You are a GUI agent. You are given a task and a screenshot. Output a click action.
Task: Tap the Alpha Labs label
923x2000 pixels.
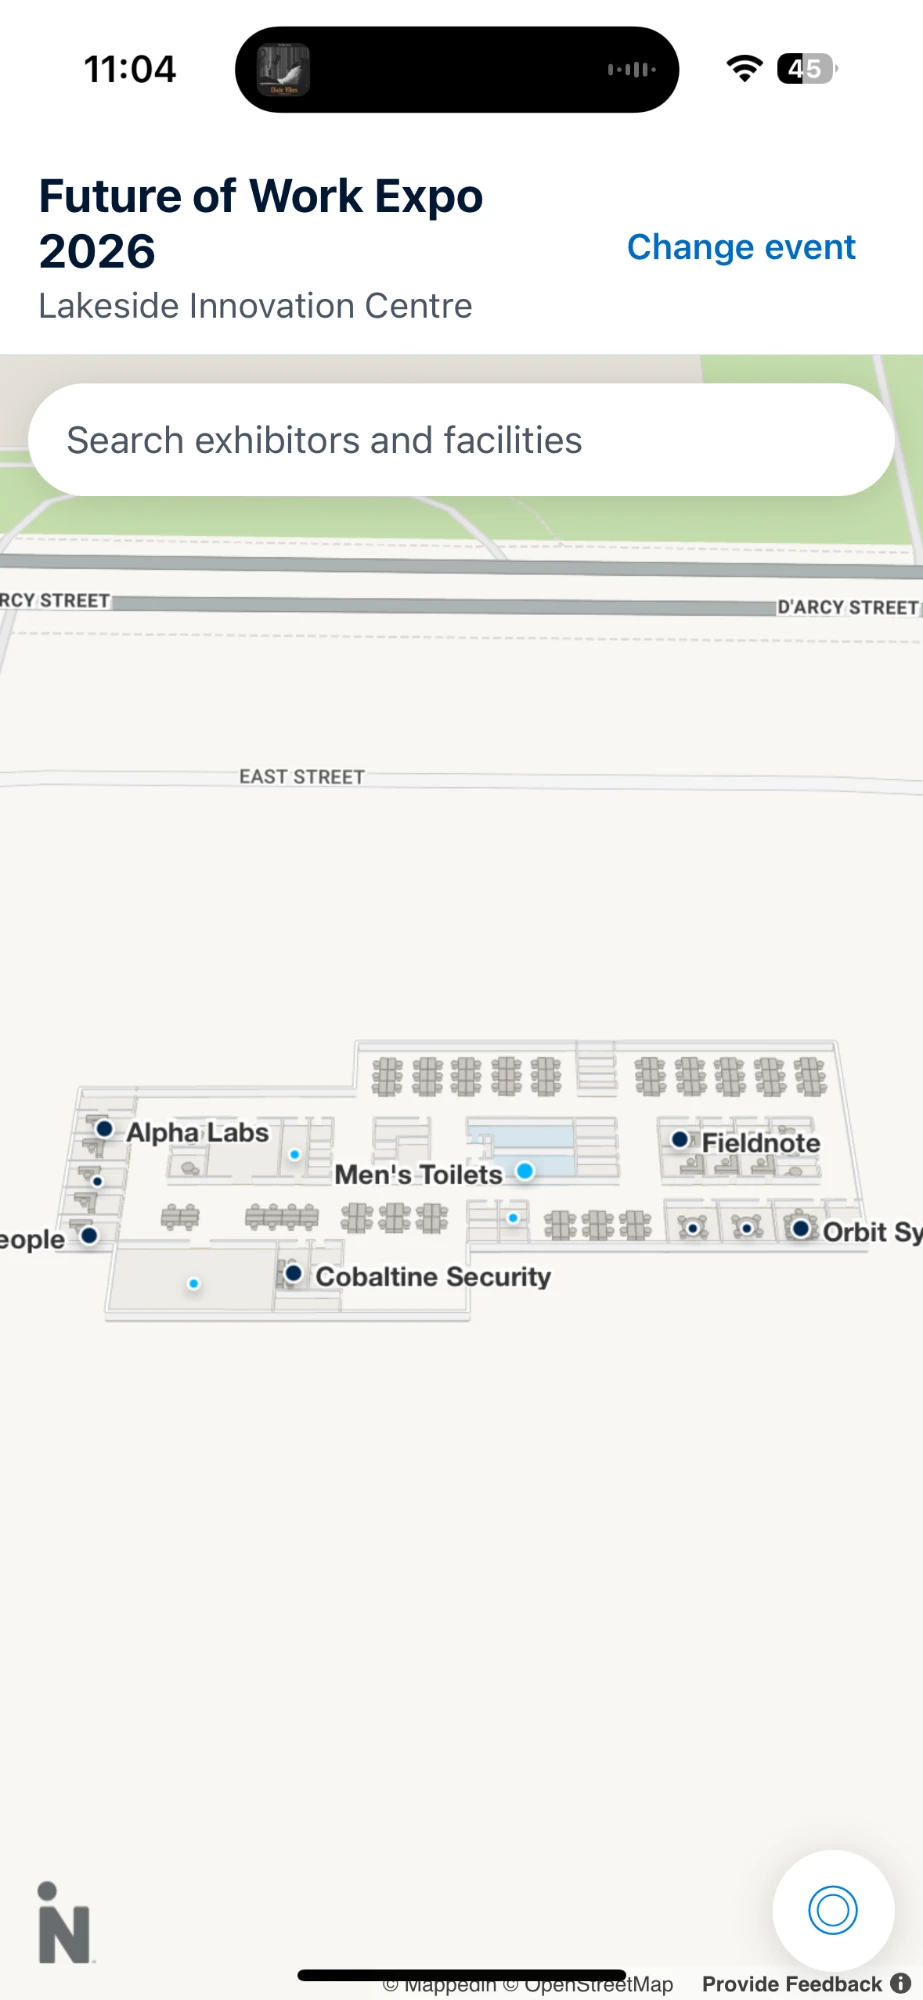coord(197,1132)
